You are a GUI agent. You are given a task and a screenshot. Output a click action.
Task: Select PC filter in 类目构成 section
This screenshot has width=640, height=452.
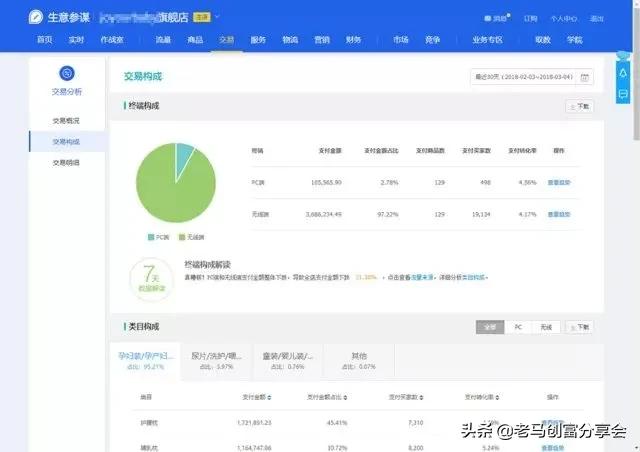[x=518, y=327]
